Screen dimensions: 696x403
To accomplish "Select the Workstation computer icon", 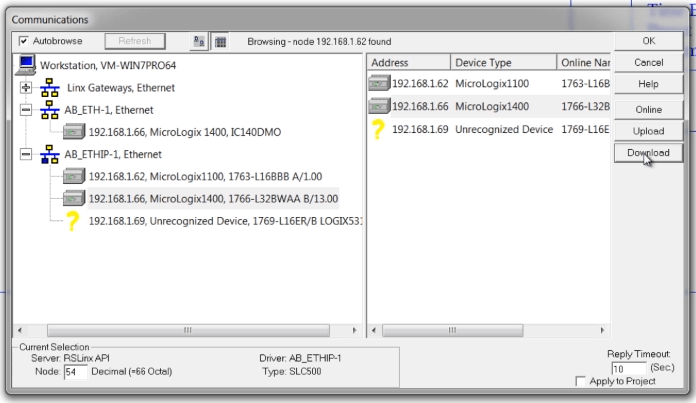I will [x=26, y=65].
